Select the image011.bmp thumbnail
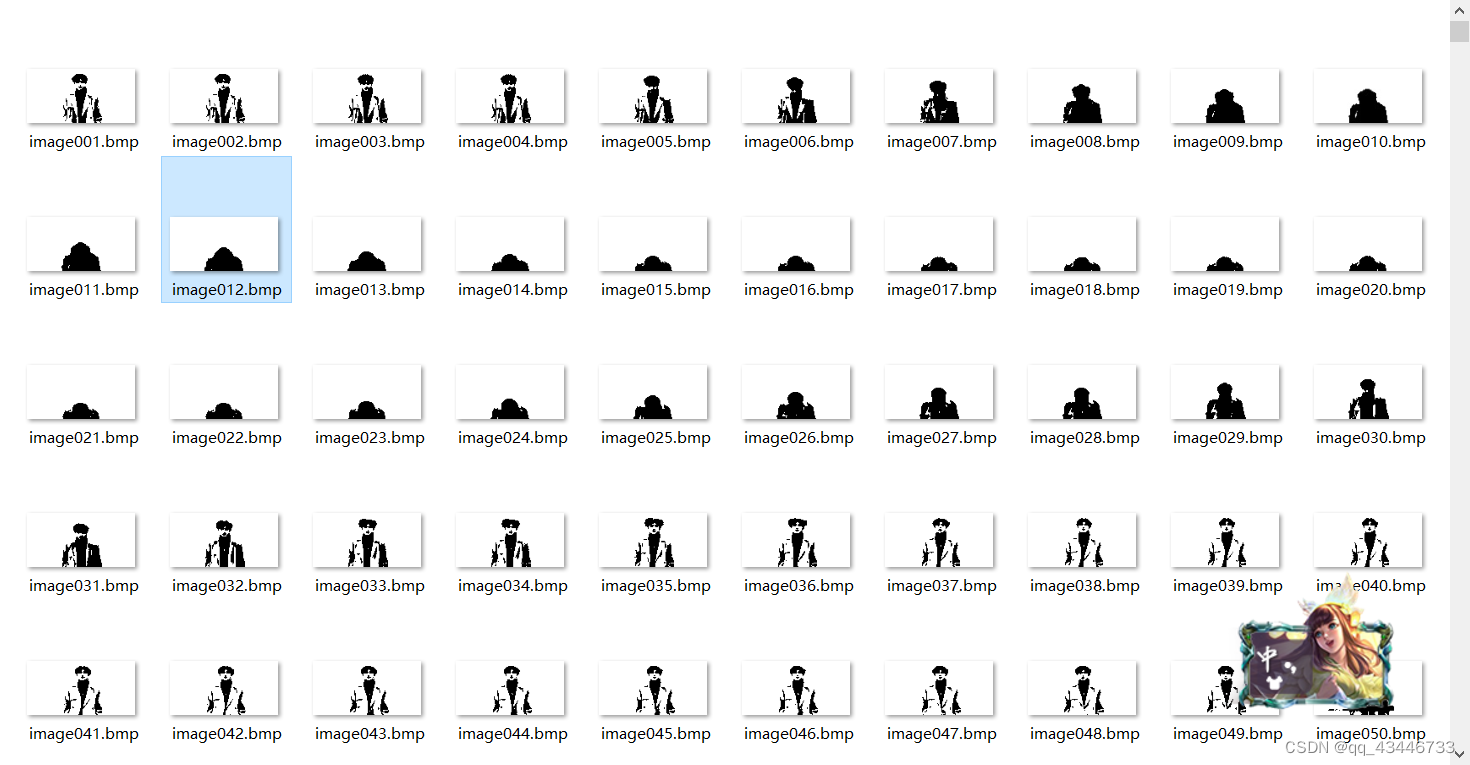 tap(81, 244)
